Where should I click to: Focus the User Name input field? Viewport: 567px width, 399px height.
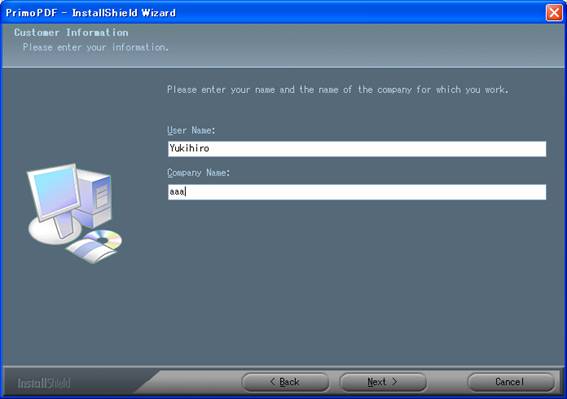tap(357, 149)
